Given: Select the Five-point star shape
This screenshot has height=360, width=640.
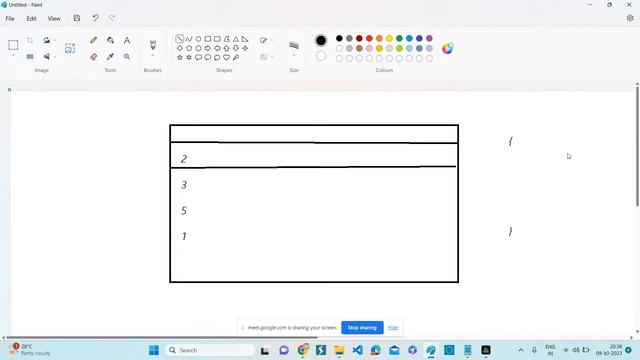Looking at the screenshot, I should (180, 58).
